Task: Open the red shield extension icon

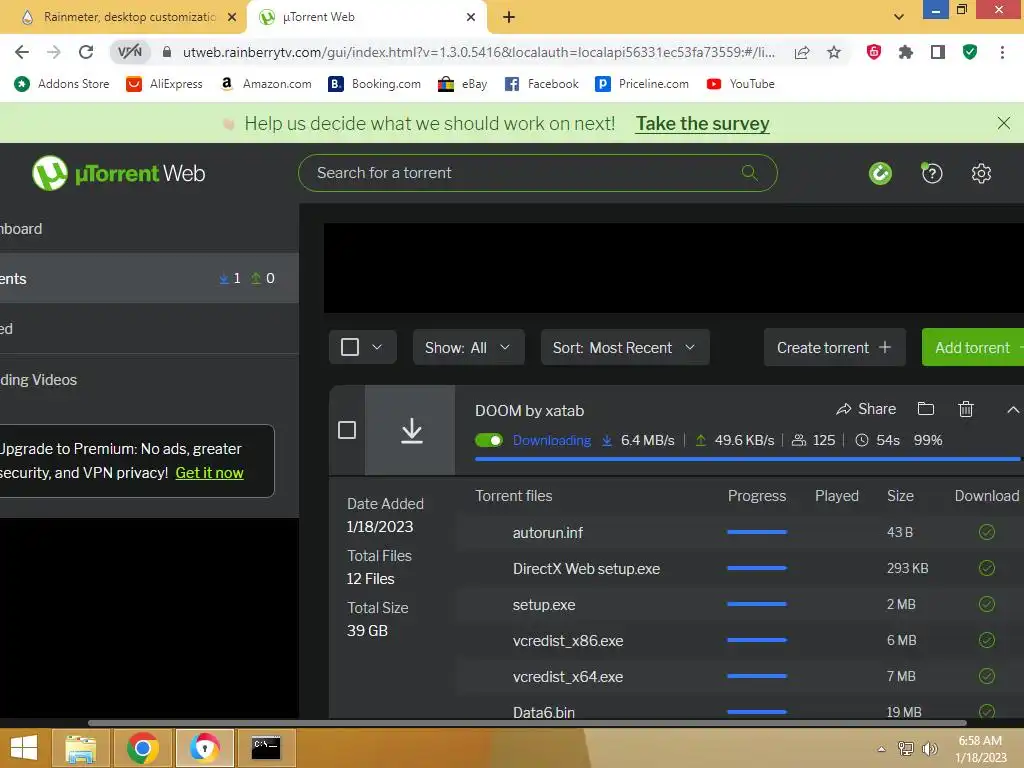Action: coord(874,52)
